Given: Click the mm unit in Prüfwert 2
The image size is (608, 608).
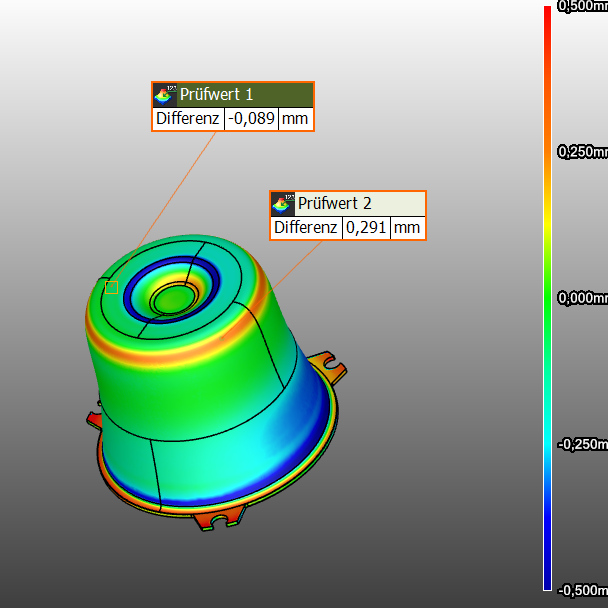Looking at the screenshot, I should click(x=408, y=228).
